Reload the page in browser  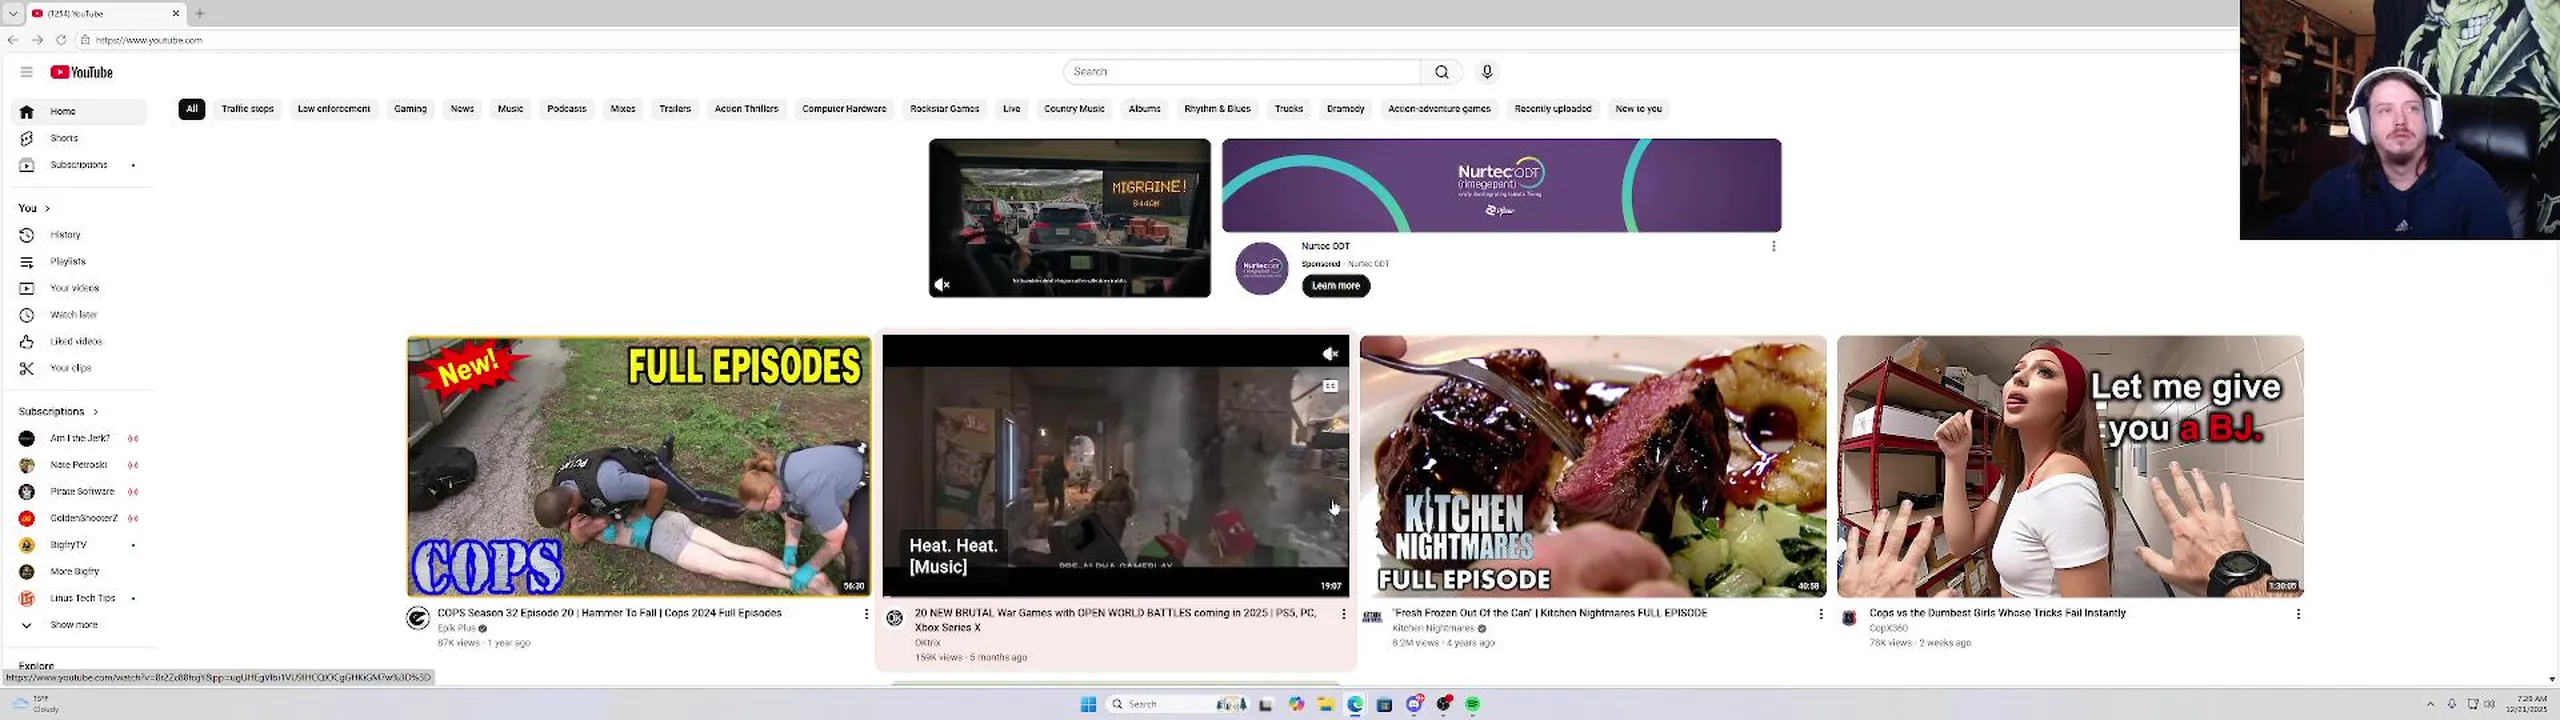pyautogui.click(x=61, y=40)
